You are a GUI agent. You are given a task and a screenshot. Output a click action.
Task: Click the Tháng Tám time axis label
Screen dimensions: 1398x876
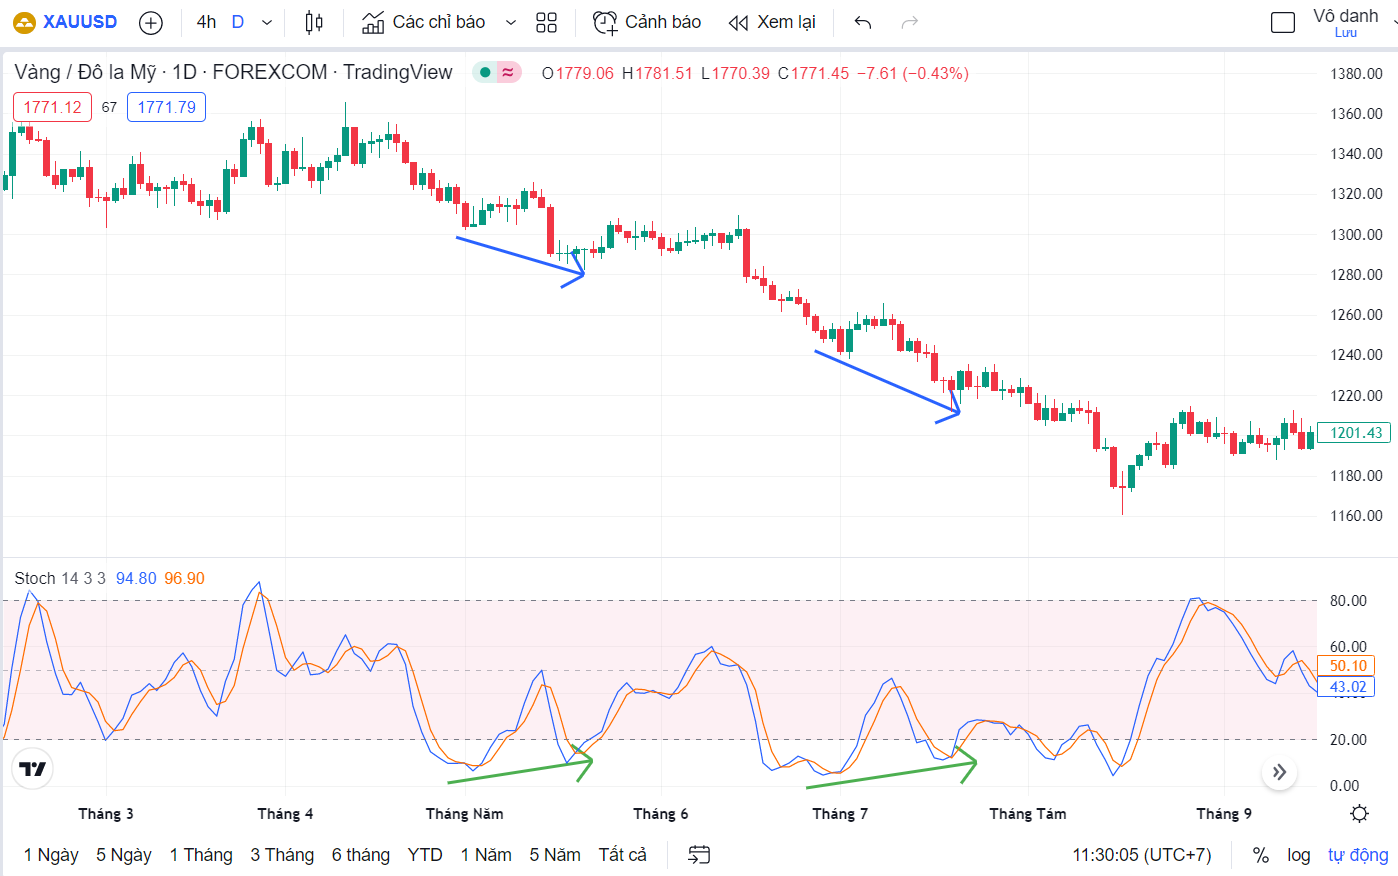[x=1028, y=813]
